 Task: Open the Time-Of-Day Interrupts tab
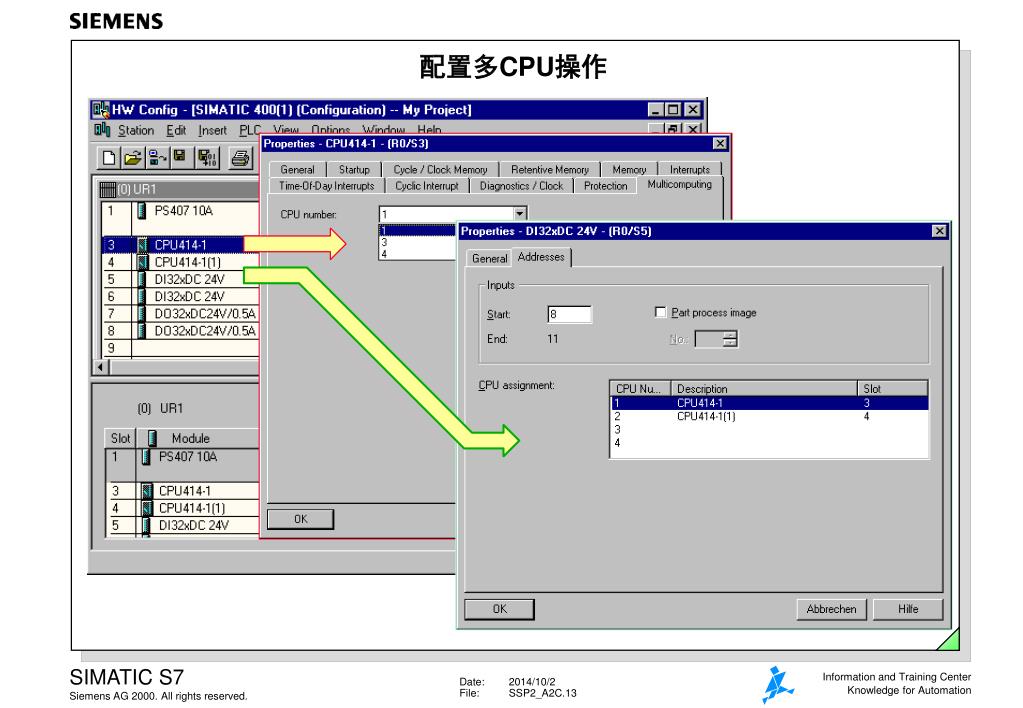point(327,186)
